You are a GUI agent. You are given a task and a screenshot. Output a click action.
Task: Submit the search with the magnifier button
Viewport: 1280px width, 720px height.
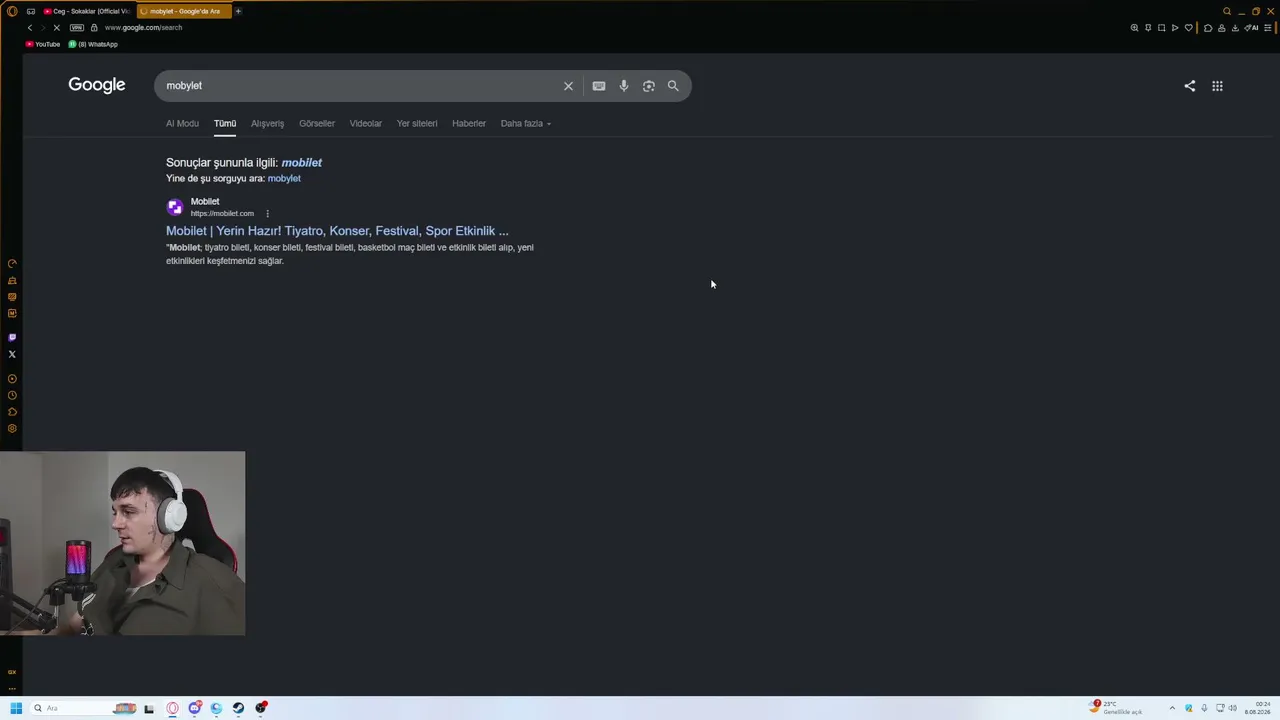pos(673,86)
